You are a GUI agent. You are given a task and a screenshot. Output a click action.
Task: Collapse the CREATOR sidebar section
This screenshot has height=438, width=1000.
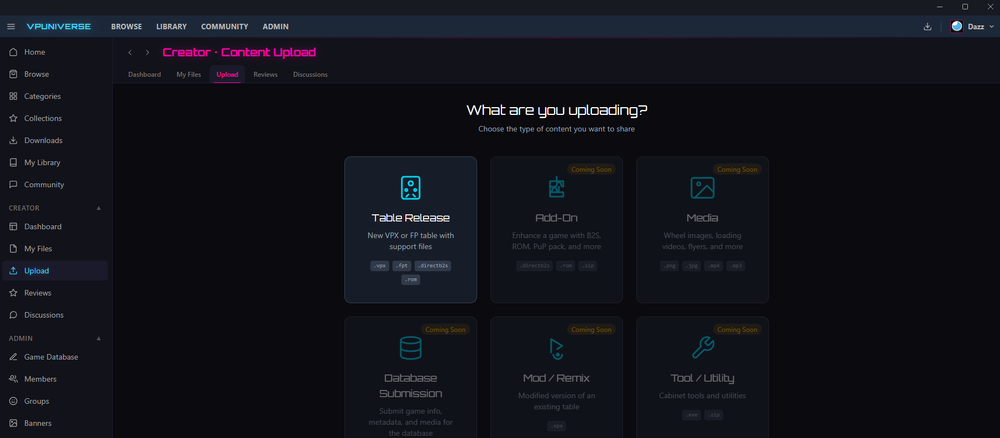tap(98, 208)
